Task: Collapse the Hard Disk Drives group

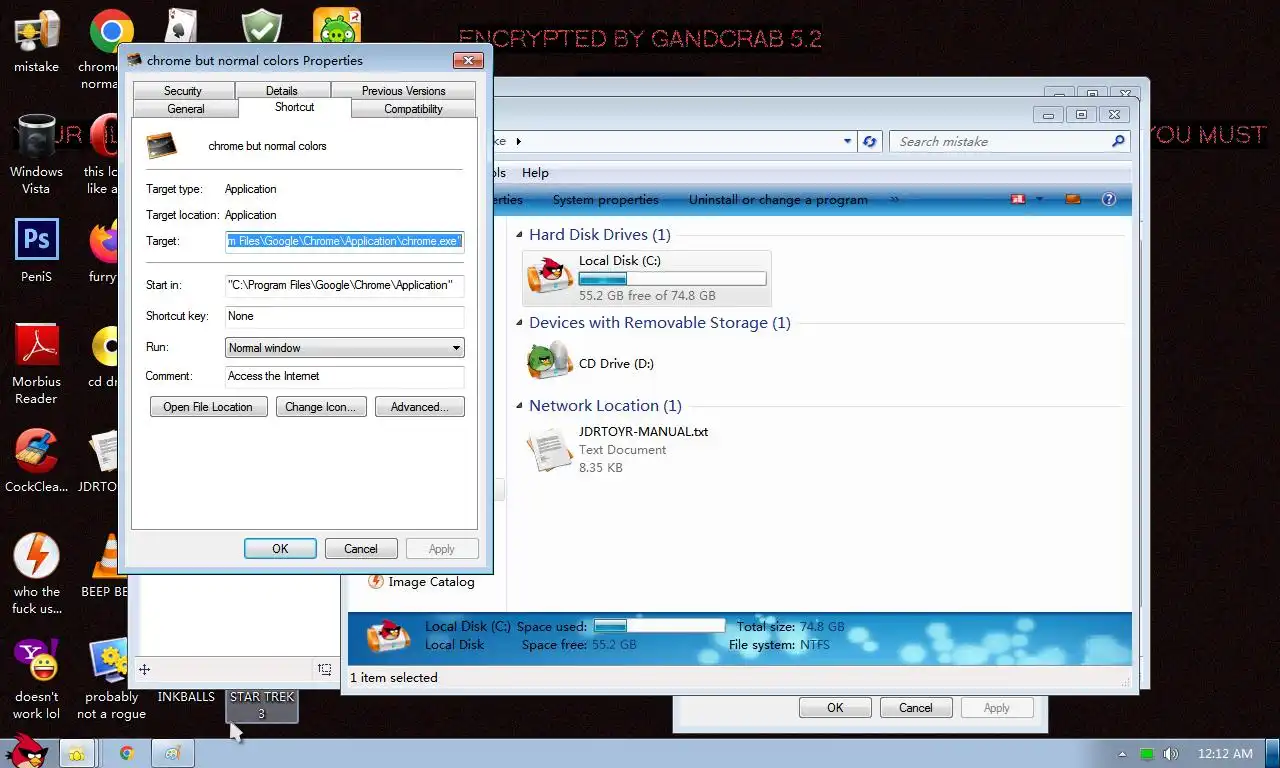Action: click(x=519, y=235)
